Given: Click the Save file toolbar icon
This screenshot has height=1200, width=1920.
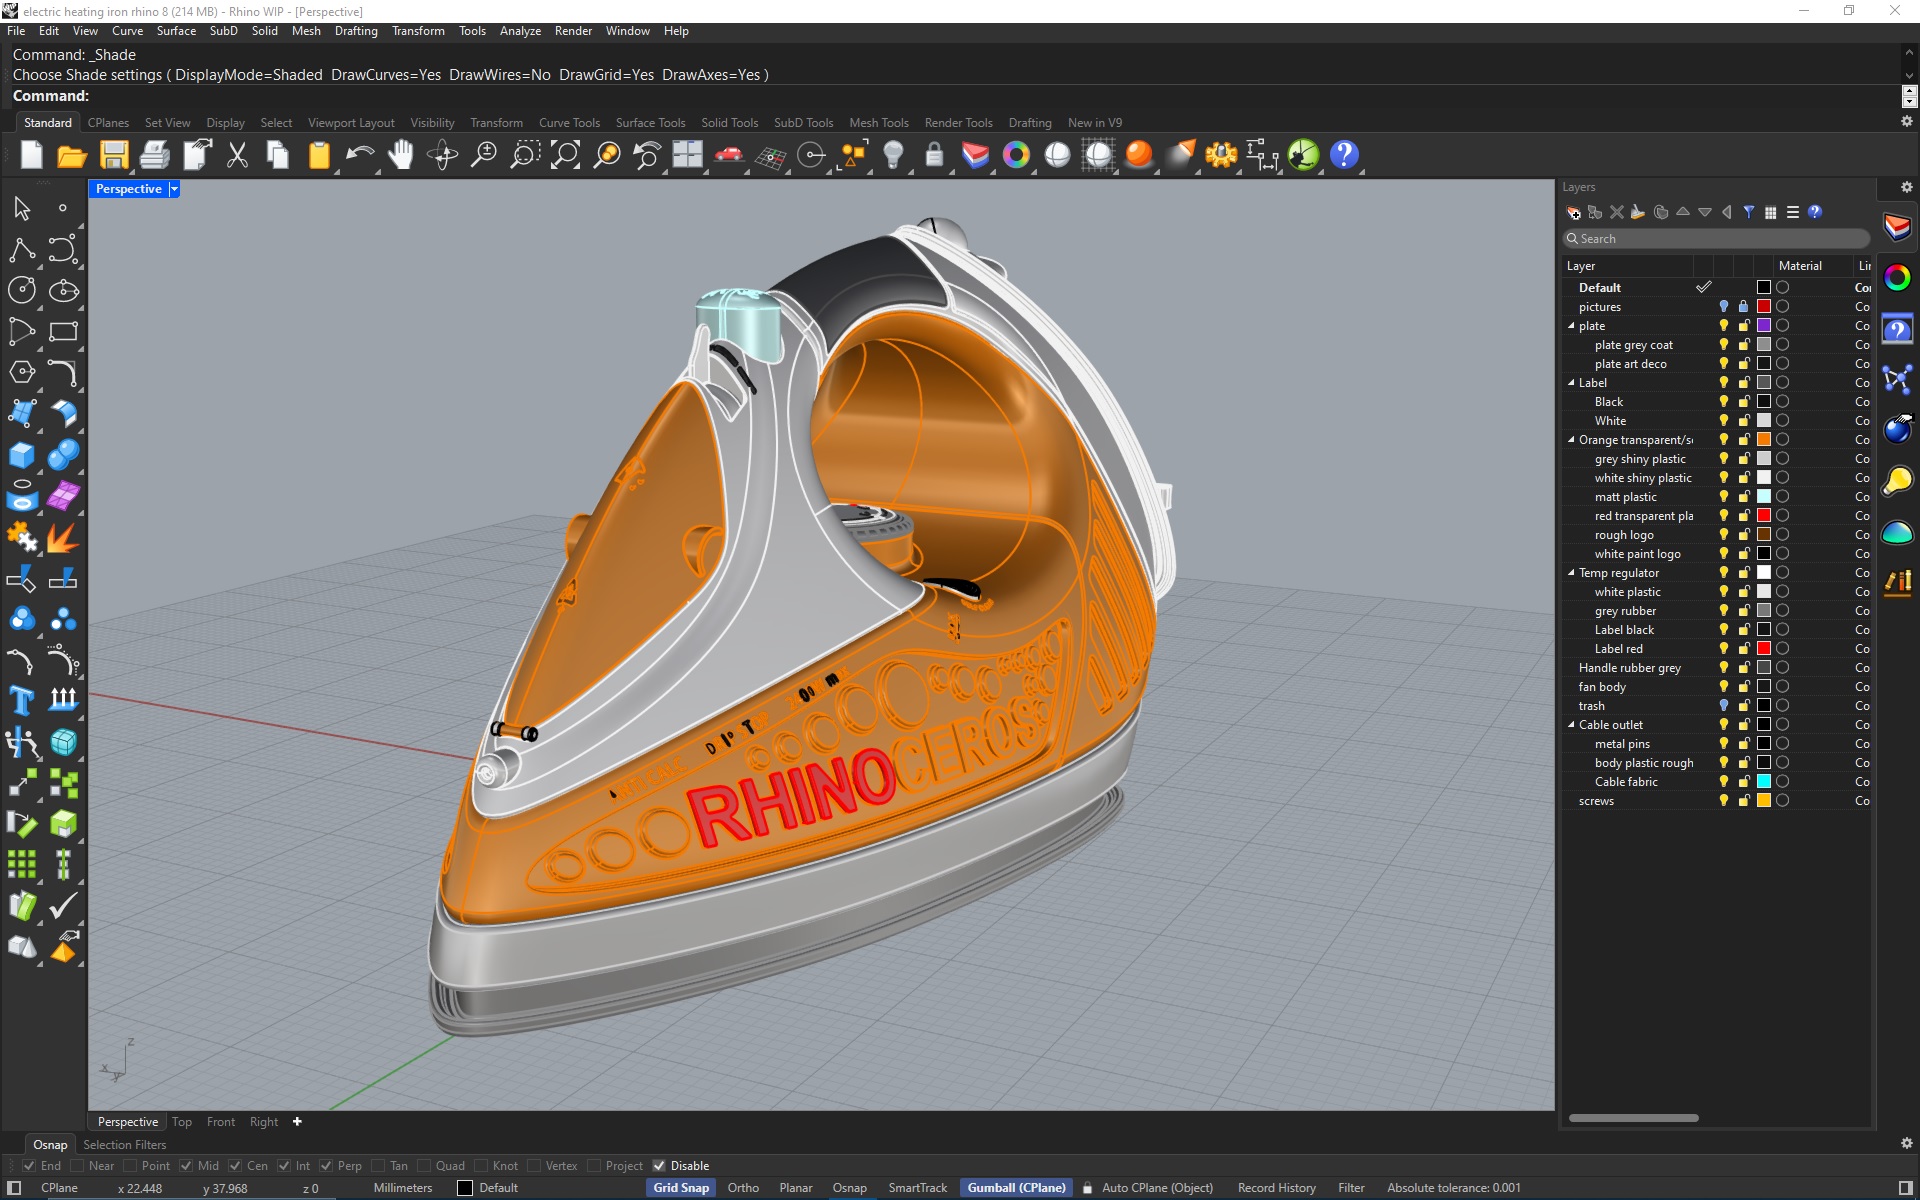Looking at the screenshot, I should pos(114,155).
